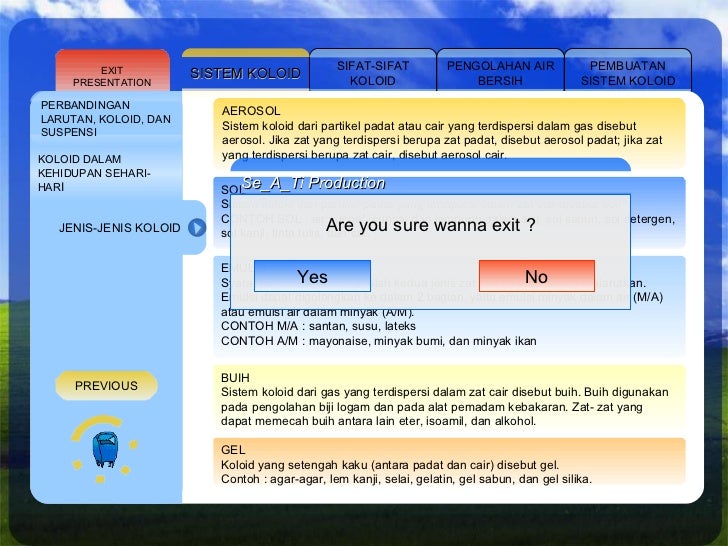
Task: Click the 'Contoh : agar-agar, lem kanji' line
Action: [406, 479]
